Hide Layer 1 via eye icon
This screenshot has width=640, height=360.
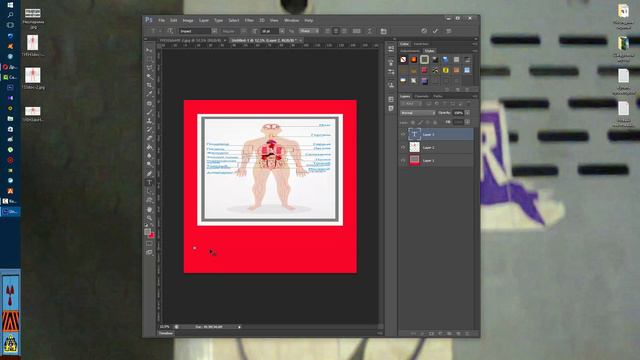pyautogui.click(x=403, y=160)
